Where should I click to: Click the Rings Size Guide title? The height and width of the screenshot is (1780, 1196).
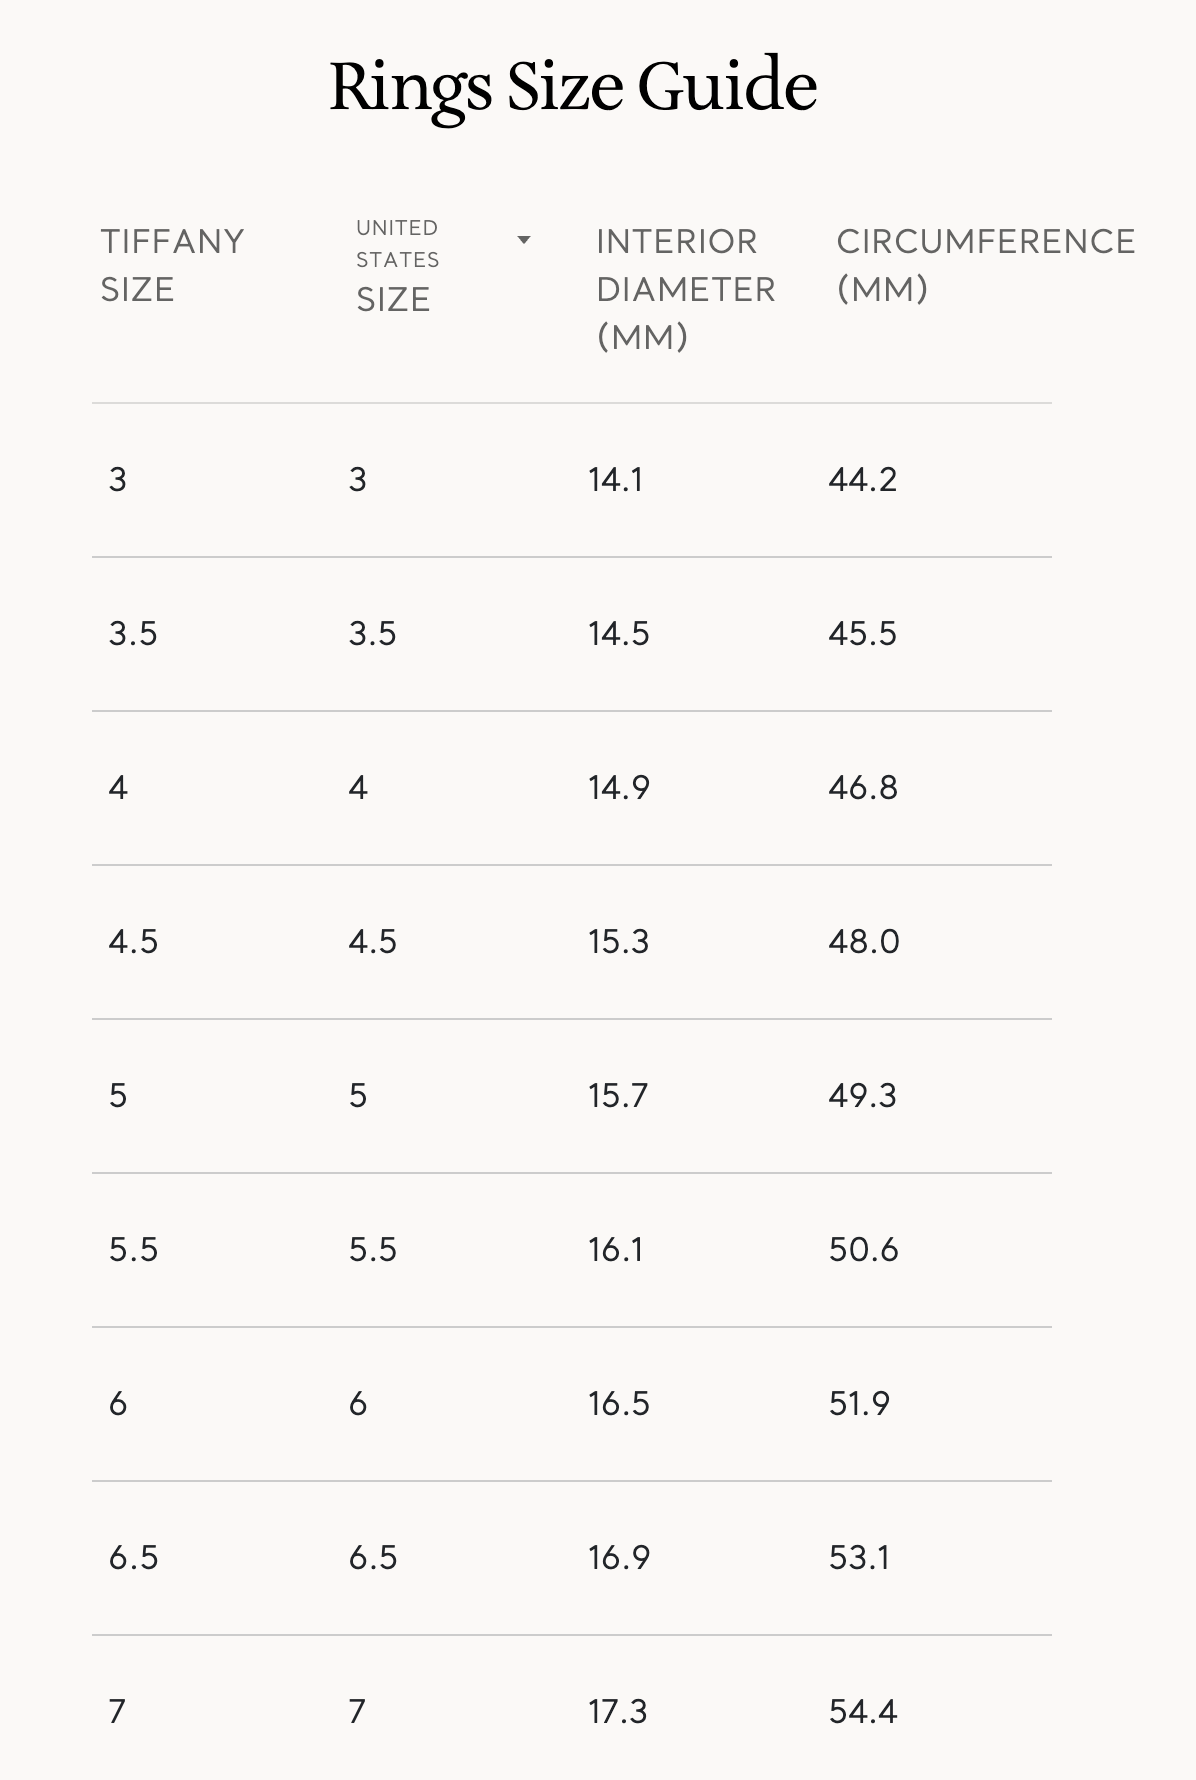tap(573, 86)
